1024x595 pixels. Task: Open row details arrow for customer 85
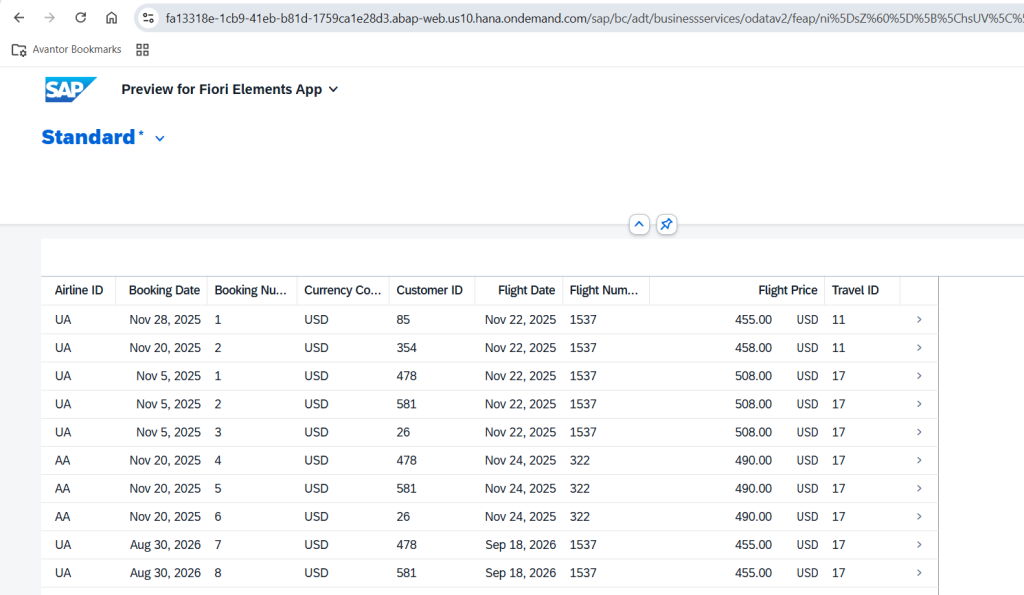(919, 320)
